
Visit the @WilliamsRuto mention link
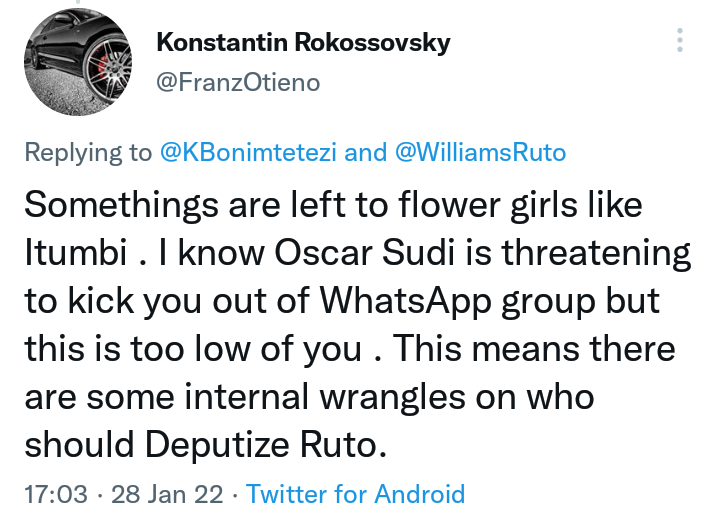(x=480, y=152)
